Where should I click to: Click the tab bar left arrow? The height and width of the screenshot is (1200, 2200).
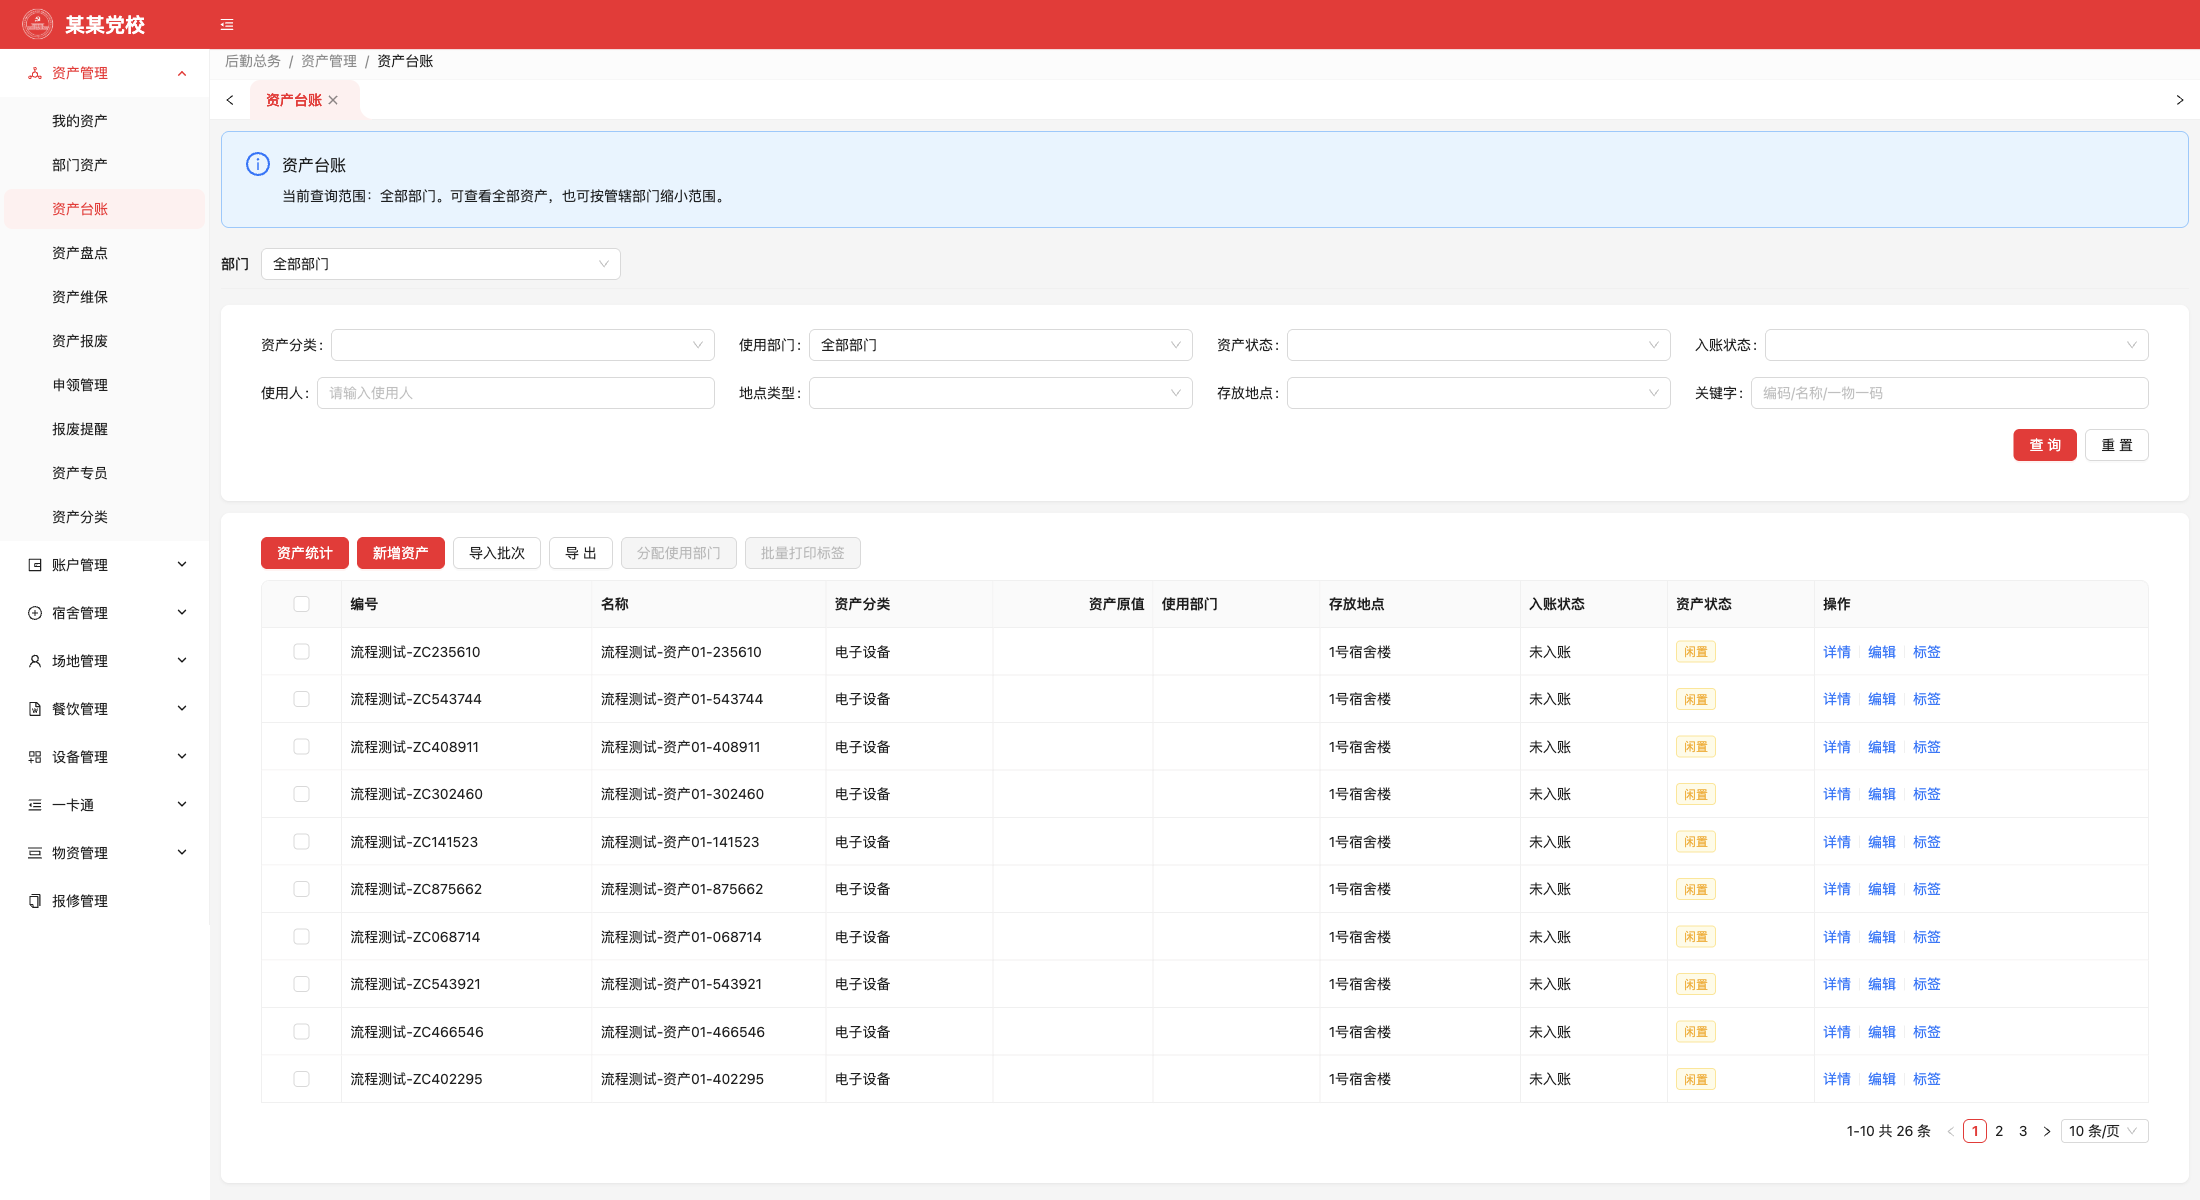coord(230,100)
